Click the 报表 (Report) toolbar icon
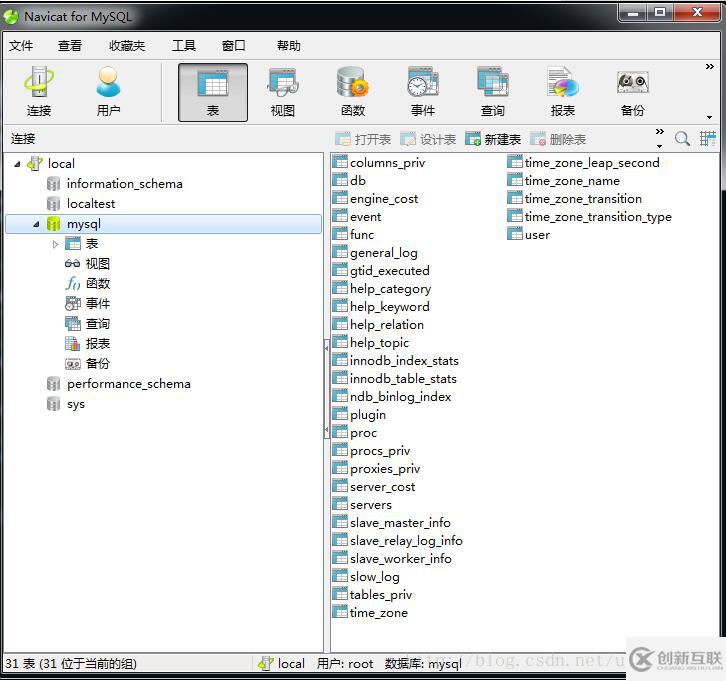The image size is (726, 681). tap(563, 92)
